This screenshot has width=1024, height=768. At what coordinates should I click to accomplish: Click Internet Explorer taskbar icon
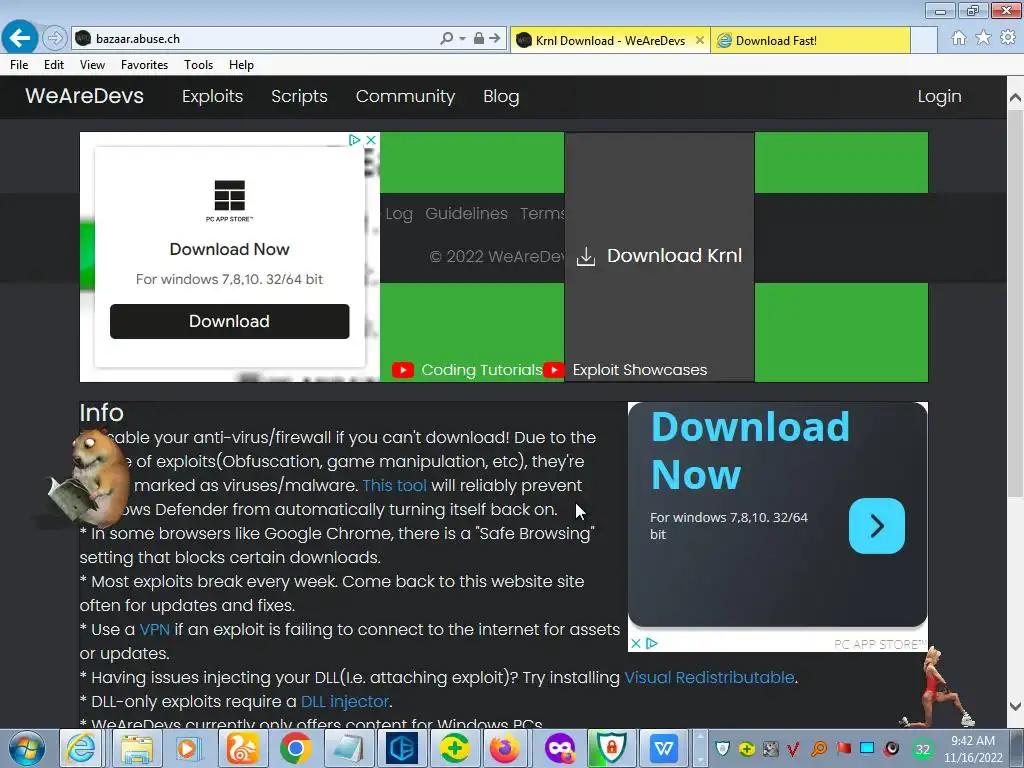click(81, 748)
